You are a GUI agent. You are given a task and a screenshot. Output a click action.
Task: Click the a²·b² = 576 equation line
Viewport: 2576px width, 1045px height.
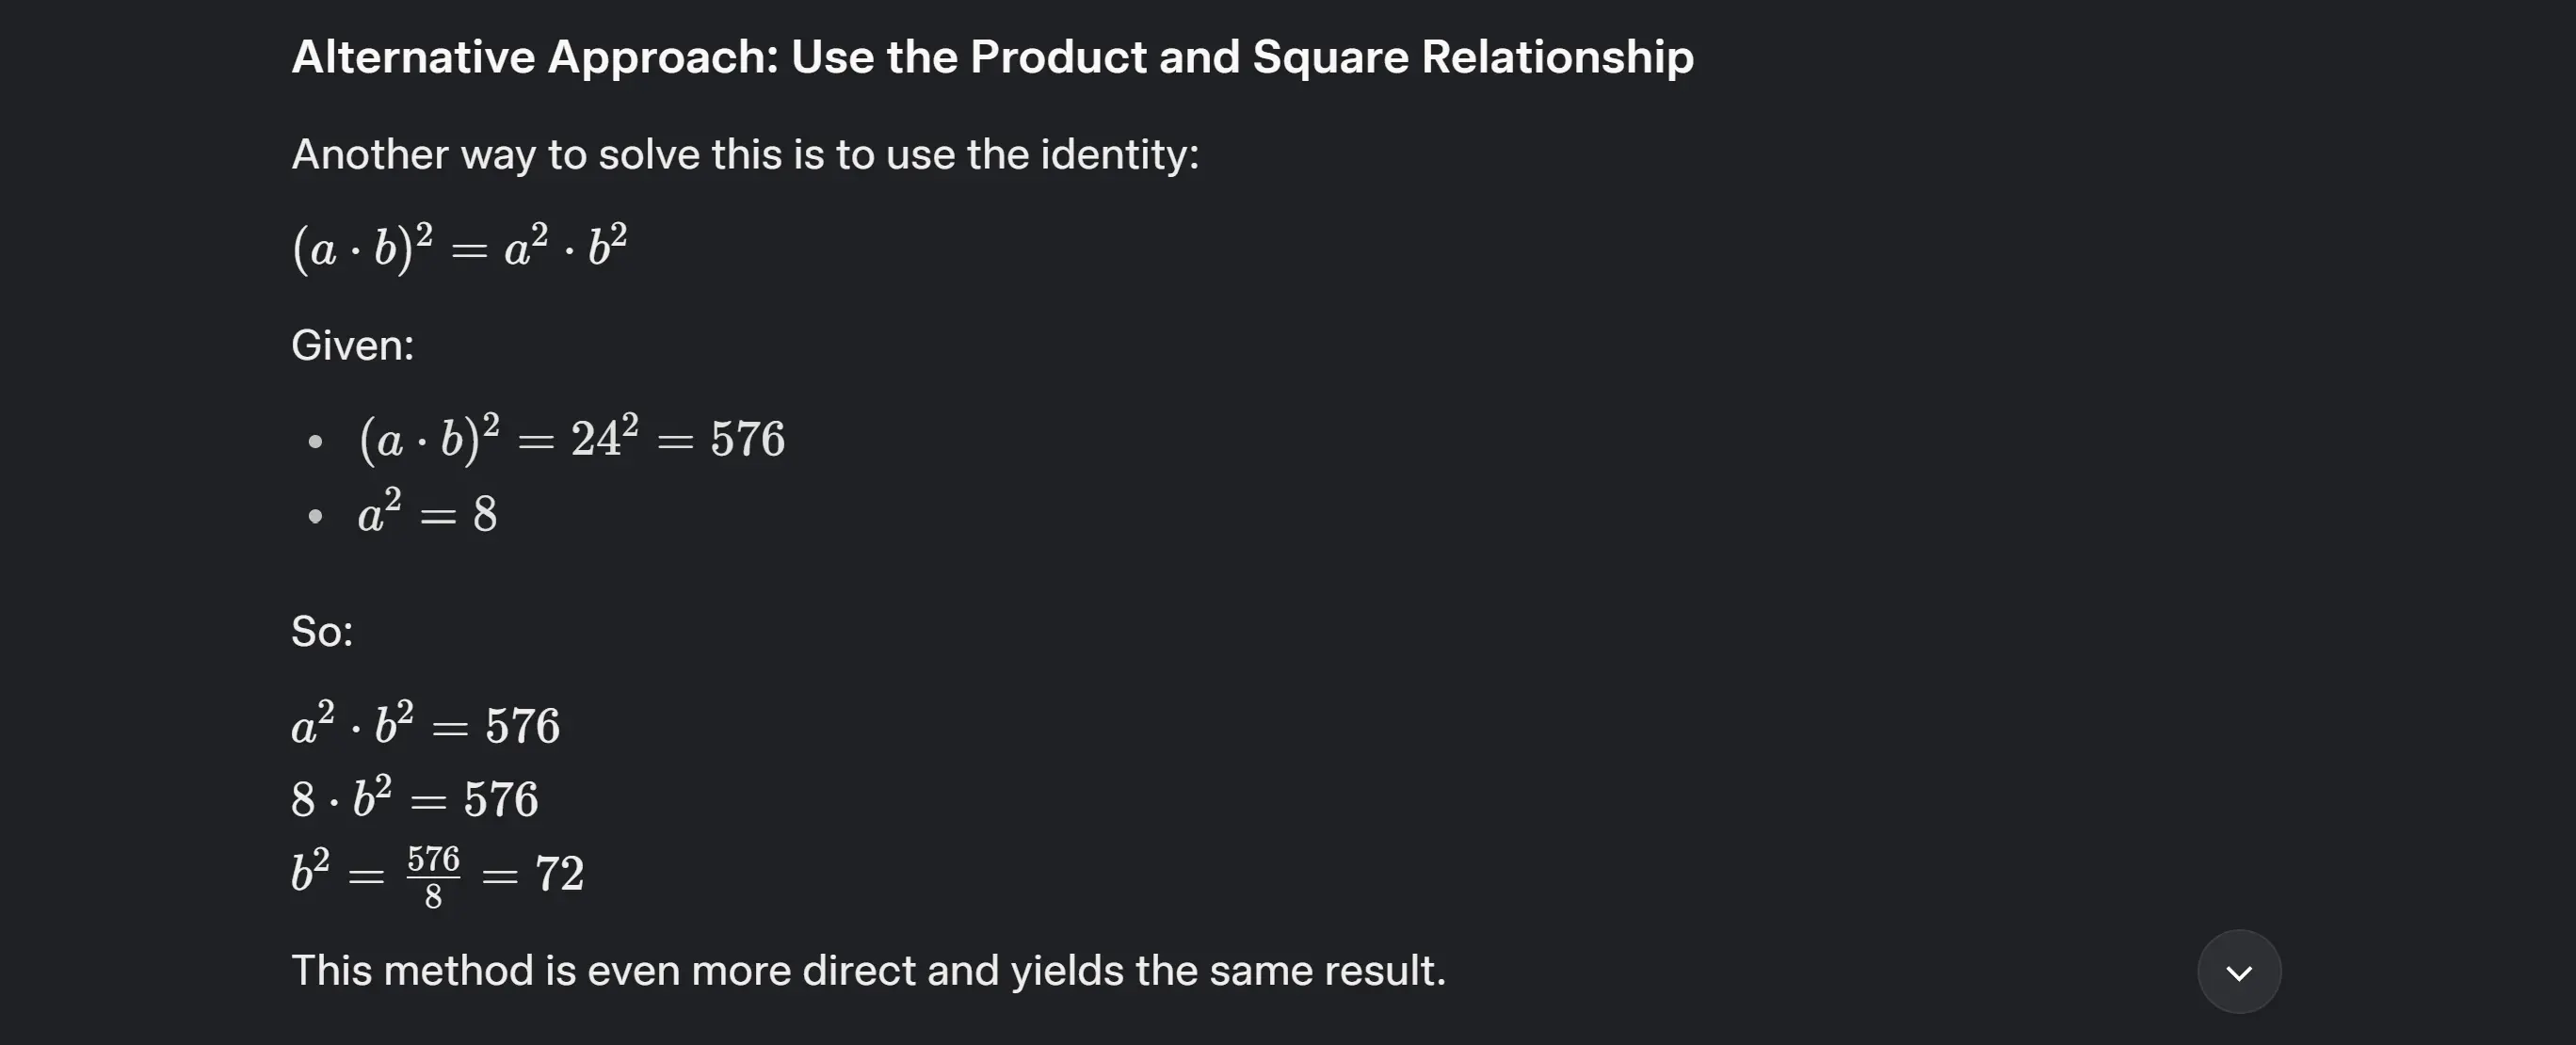pyautogui.click(x=425, y=724)
